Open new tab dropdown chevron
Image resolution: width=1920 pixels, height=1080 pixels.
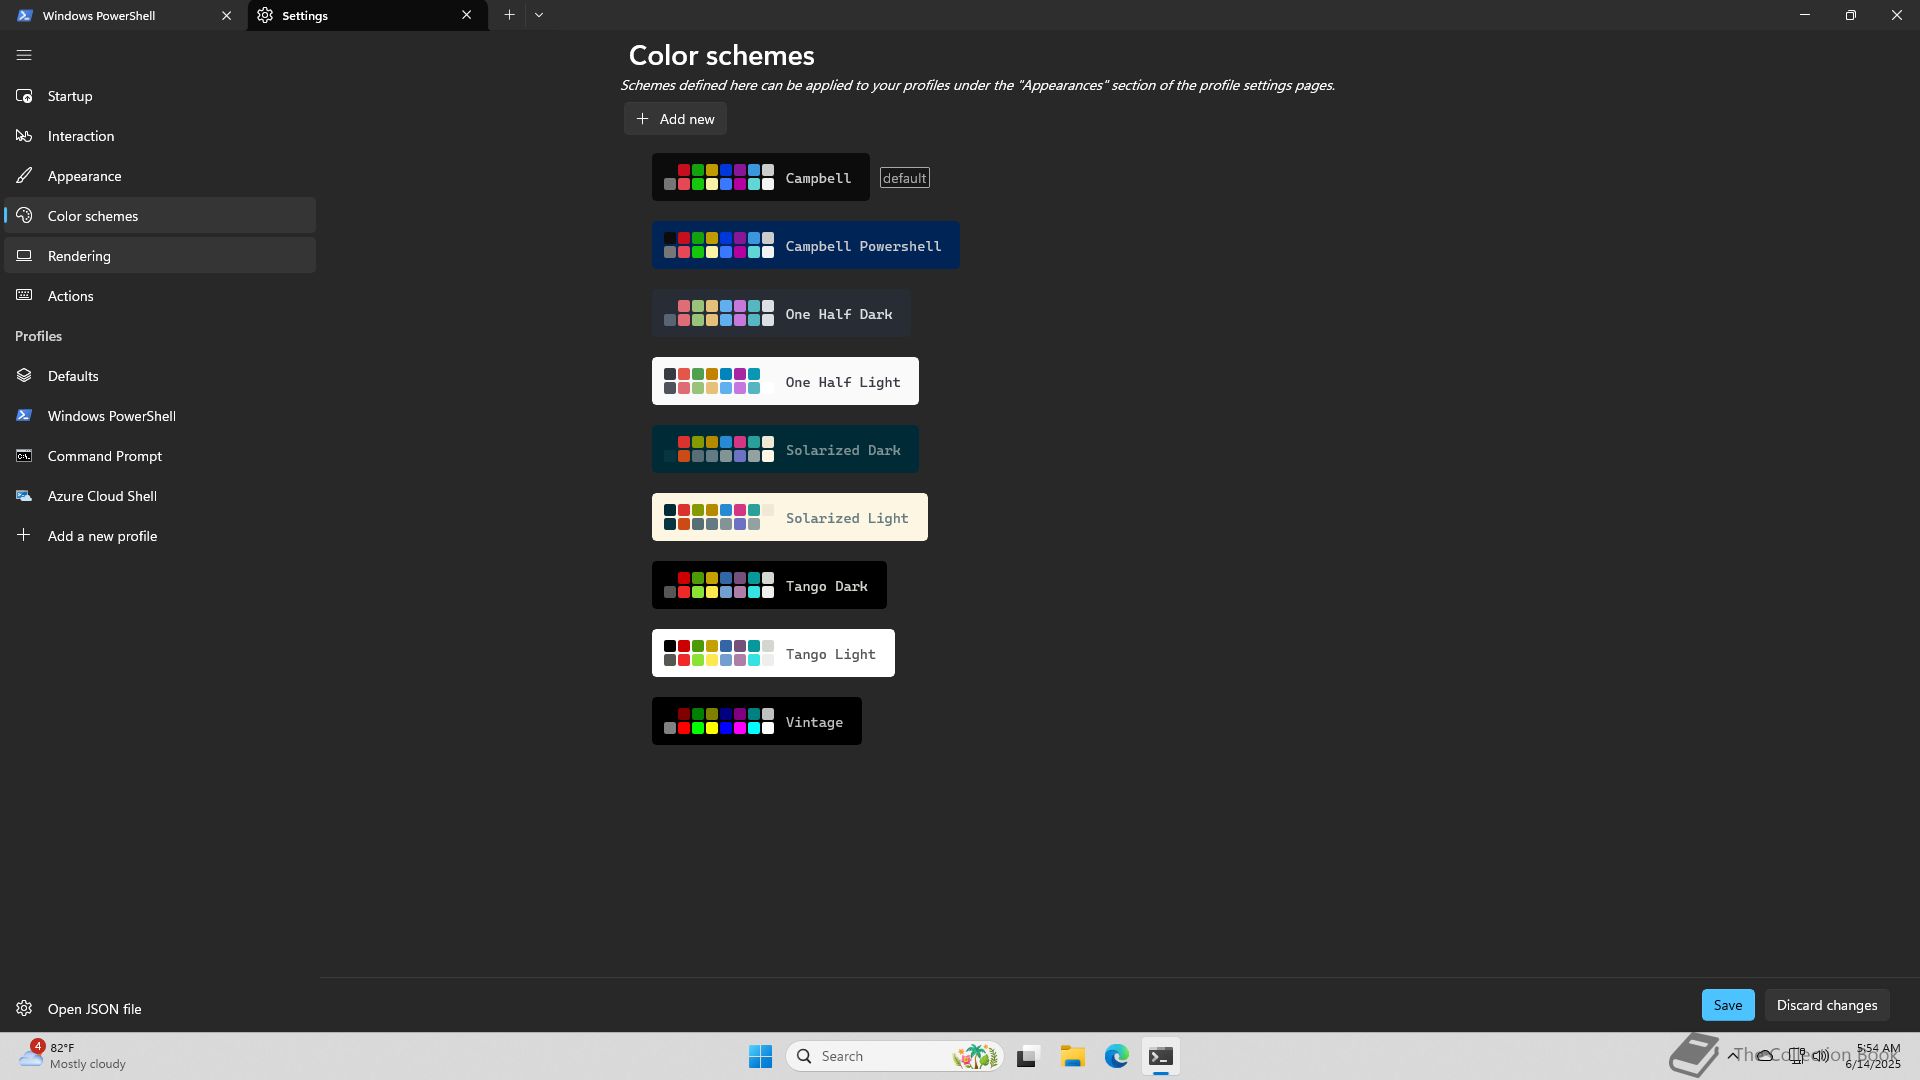539,15
